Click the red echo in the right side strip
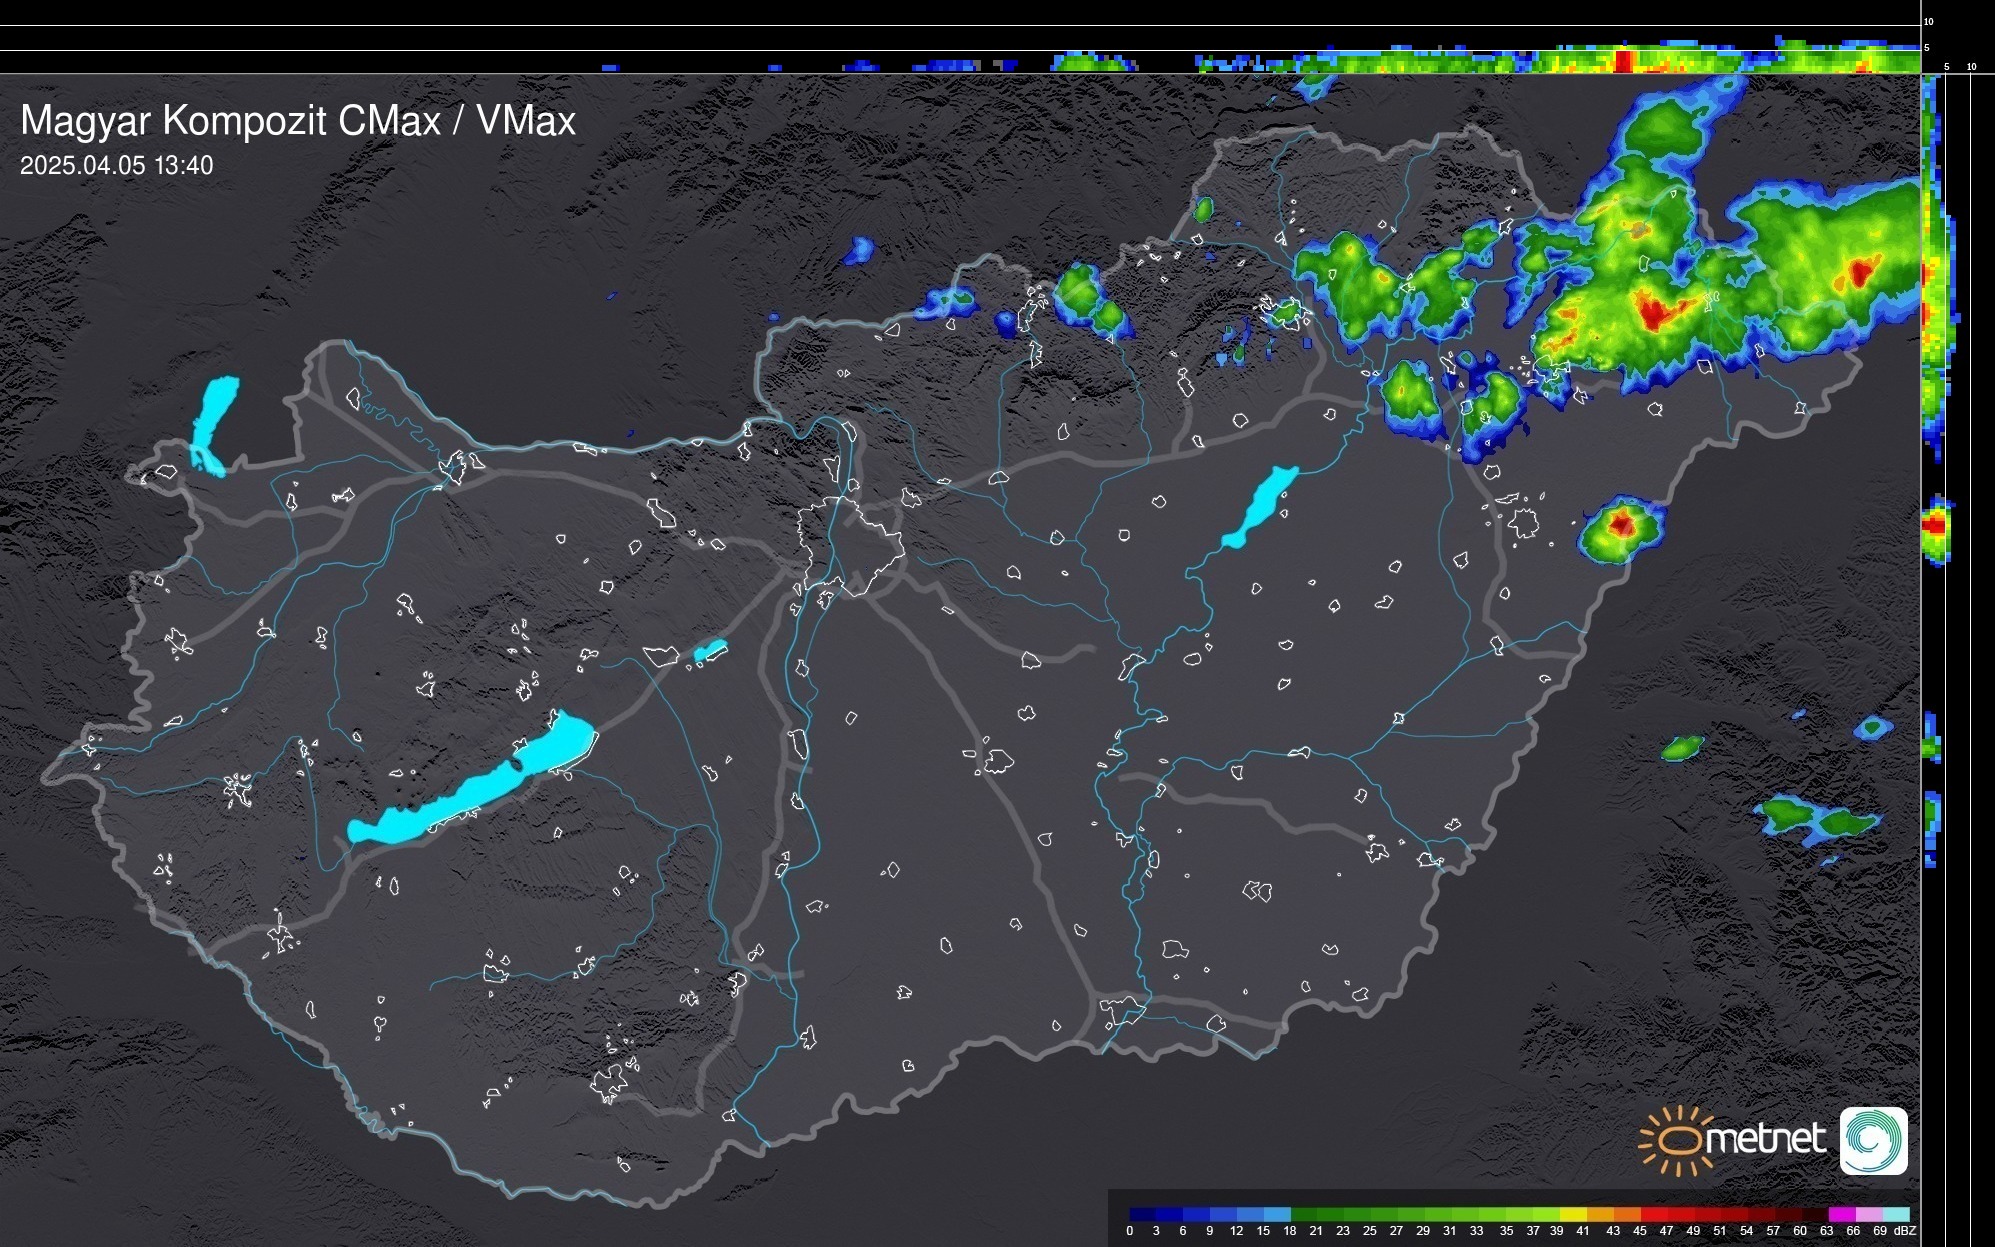This screenshot has width=1995, height=1247. pos(1934,524)
